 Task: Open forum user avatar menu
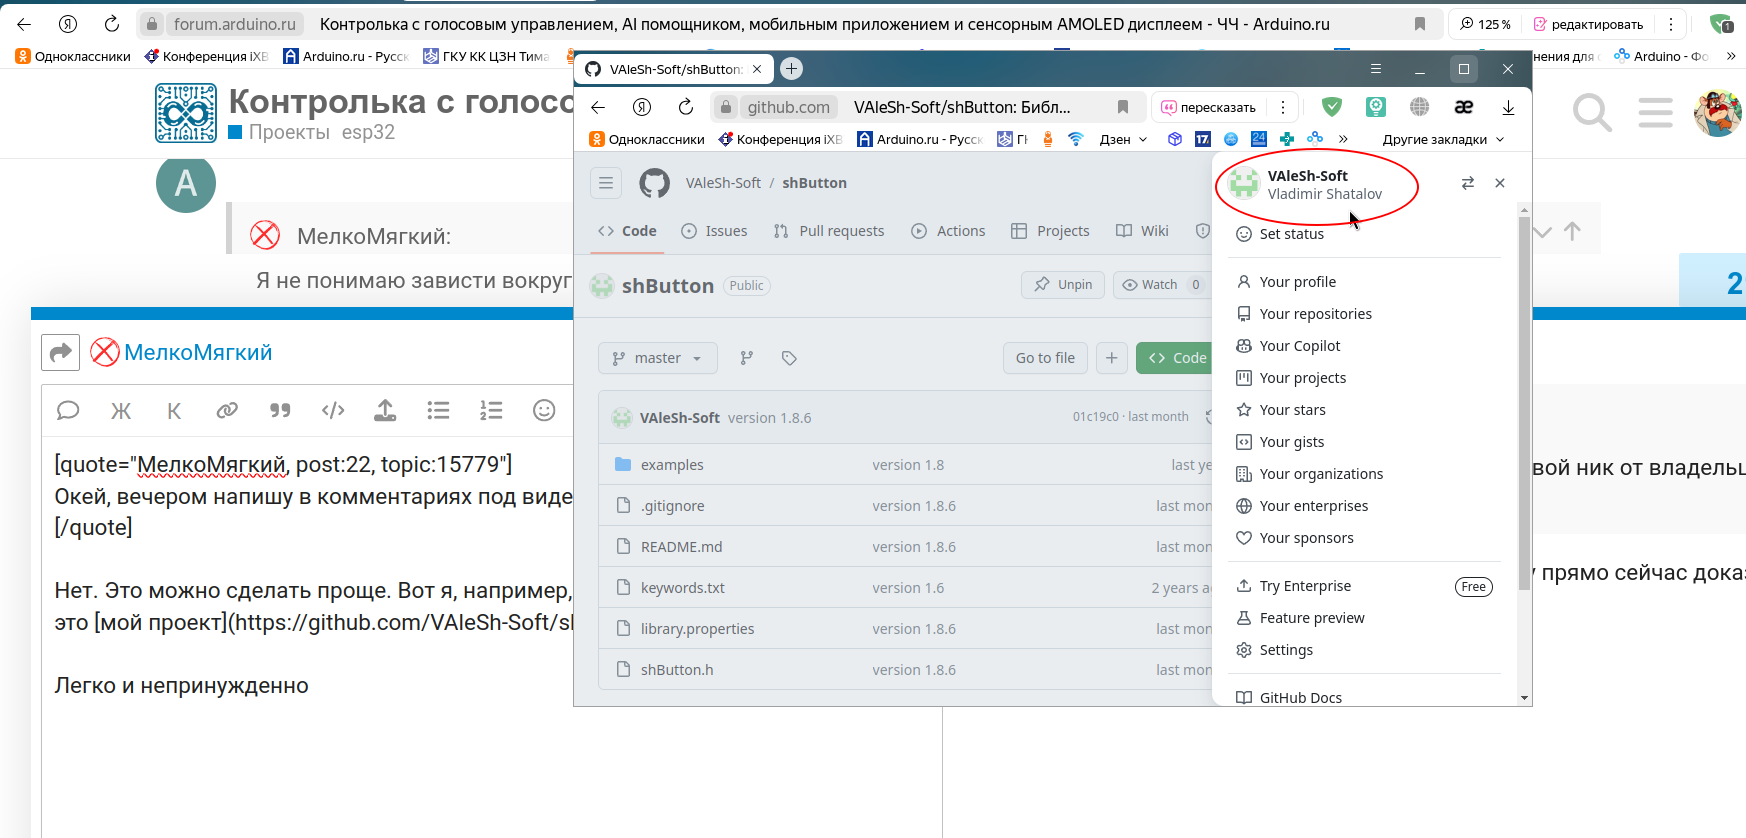click(1718, 112)
